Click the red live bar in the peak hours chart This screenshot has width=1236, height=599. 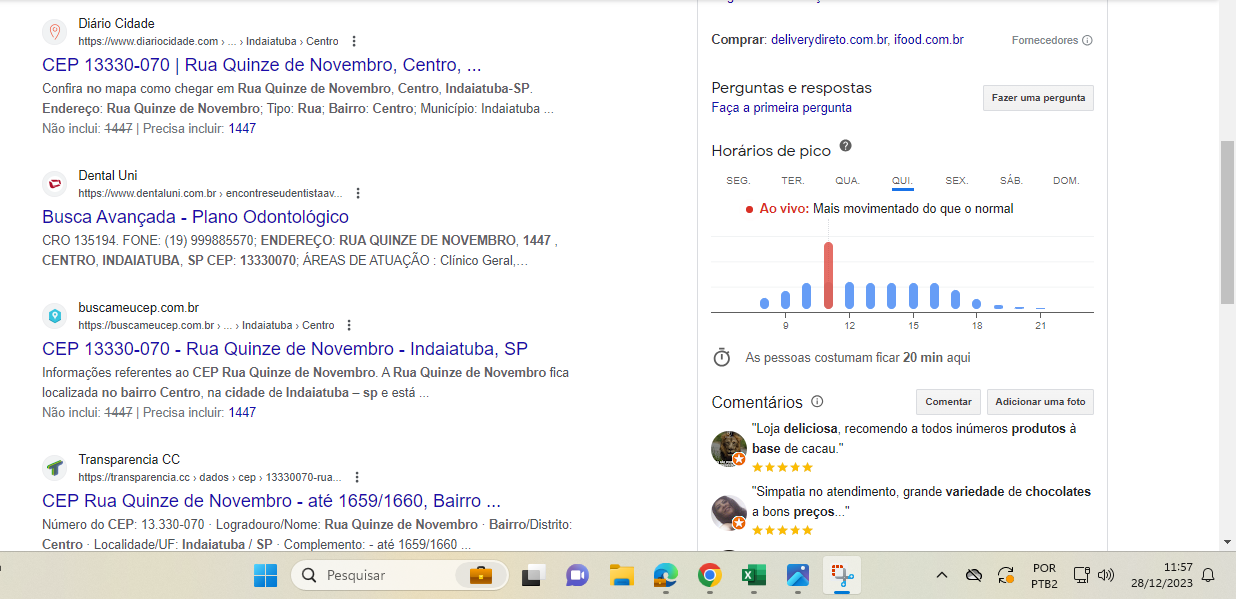(x=828, y=276)
